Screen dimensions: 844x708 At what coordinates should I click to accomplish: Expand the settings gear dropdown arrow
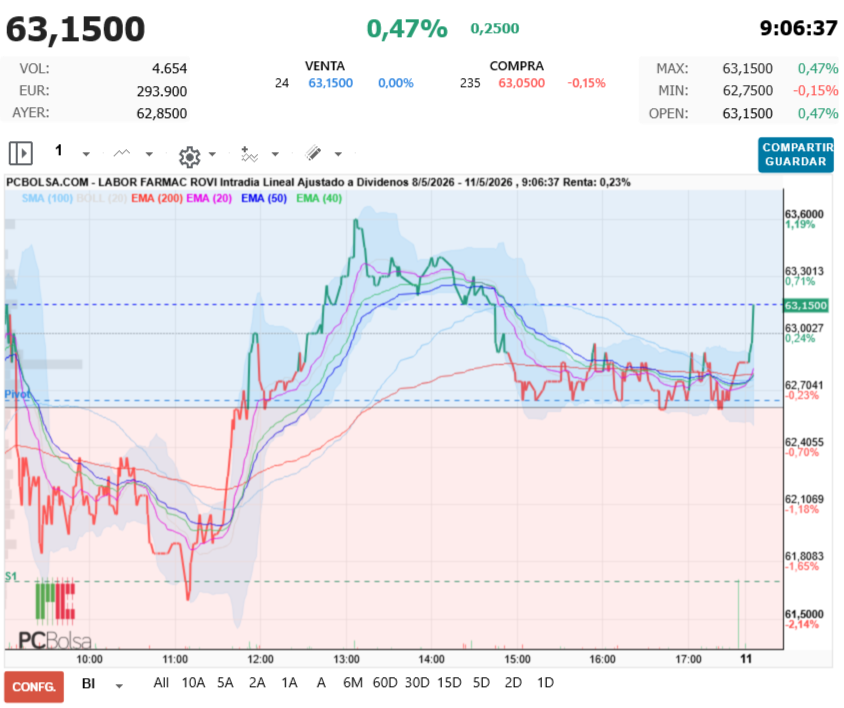212,155
